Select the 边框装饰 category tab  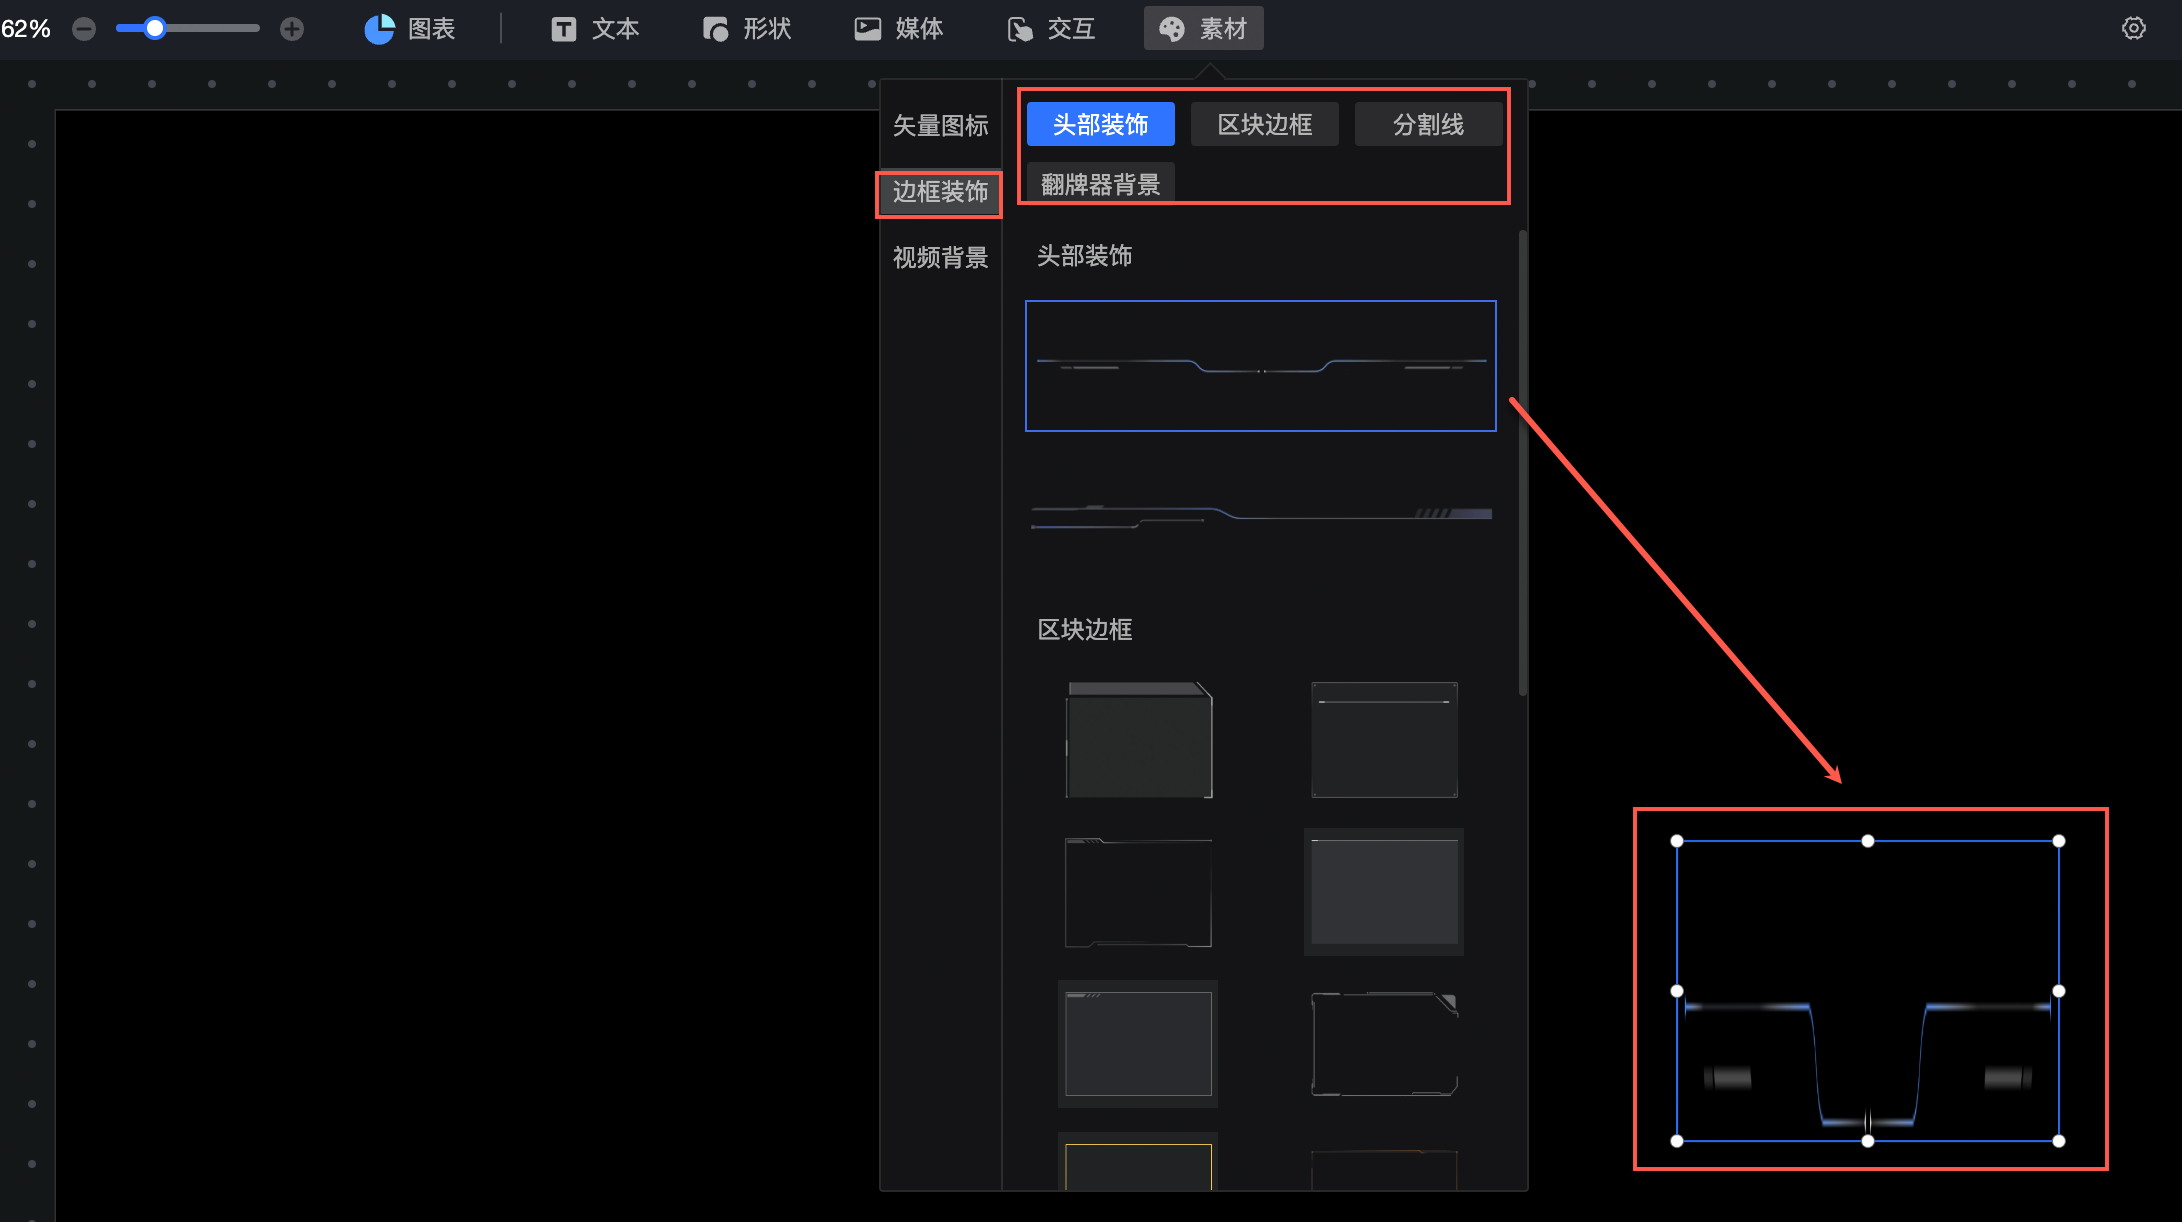(x=940, y=192)
